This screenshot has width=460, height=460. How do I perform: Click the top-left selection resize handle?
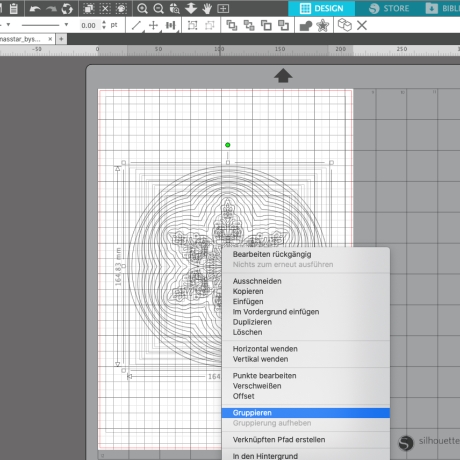click(124, 163)
